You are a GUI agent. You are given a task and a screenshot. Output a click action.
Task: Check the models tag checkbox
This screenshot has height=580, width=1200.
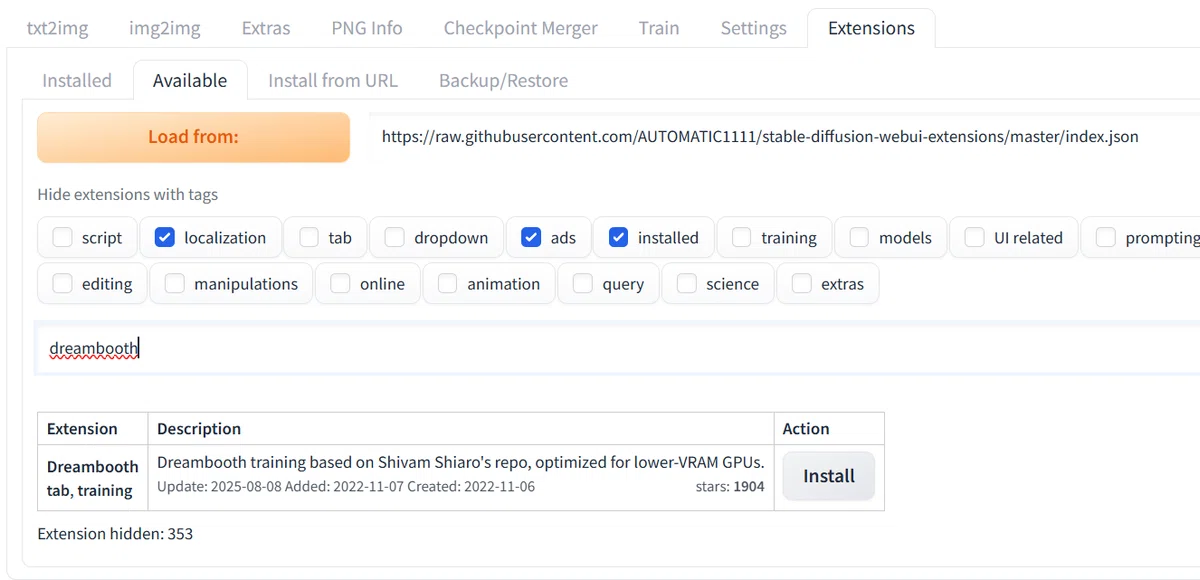(x=859, y=238)
